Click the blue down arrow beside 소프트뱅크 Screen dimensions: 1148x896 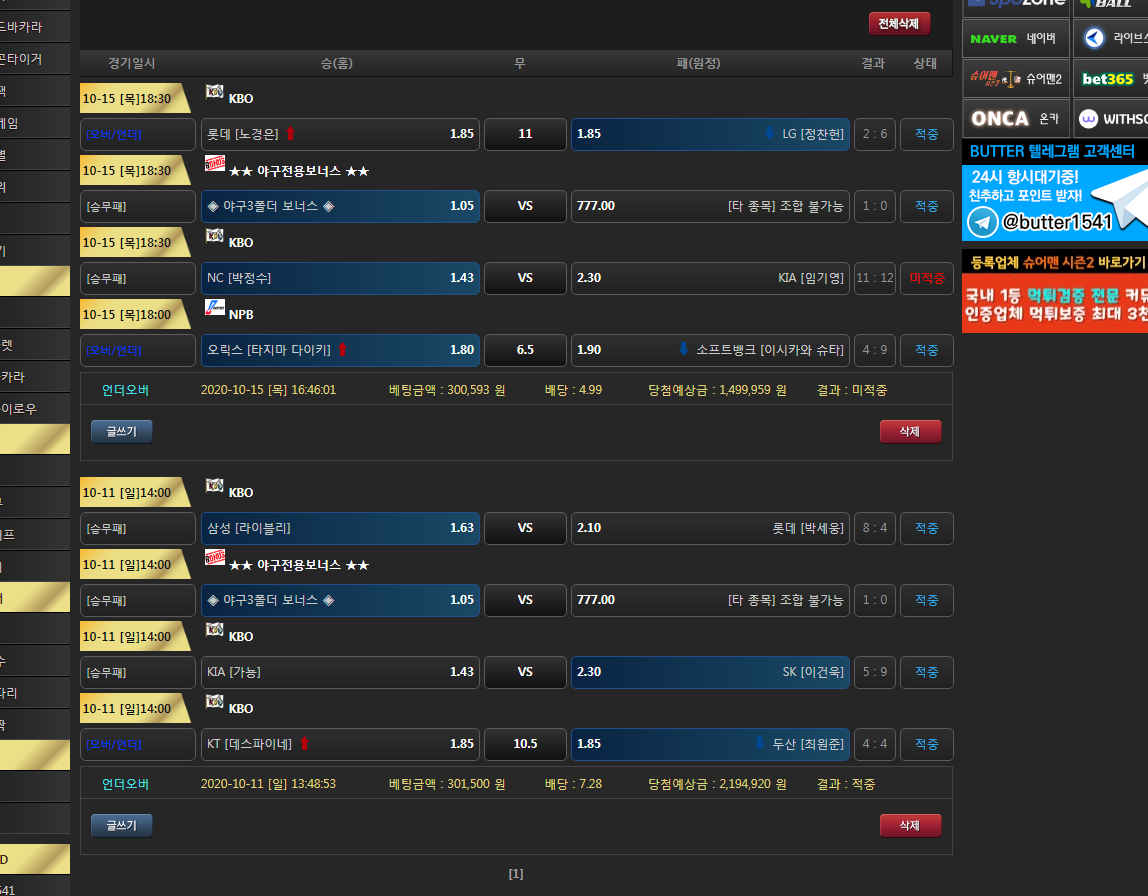684,350
